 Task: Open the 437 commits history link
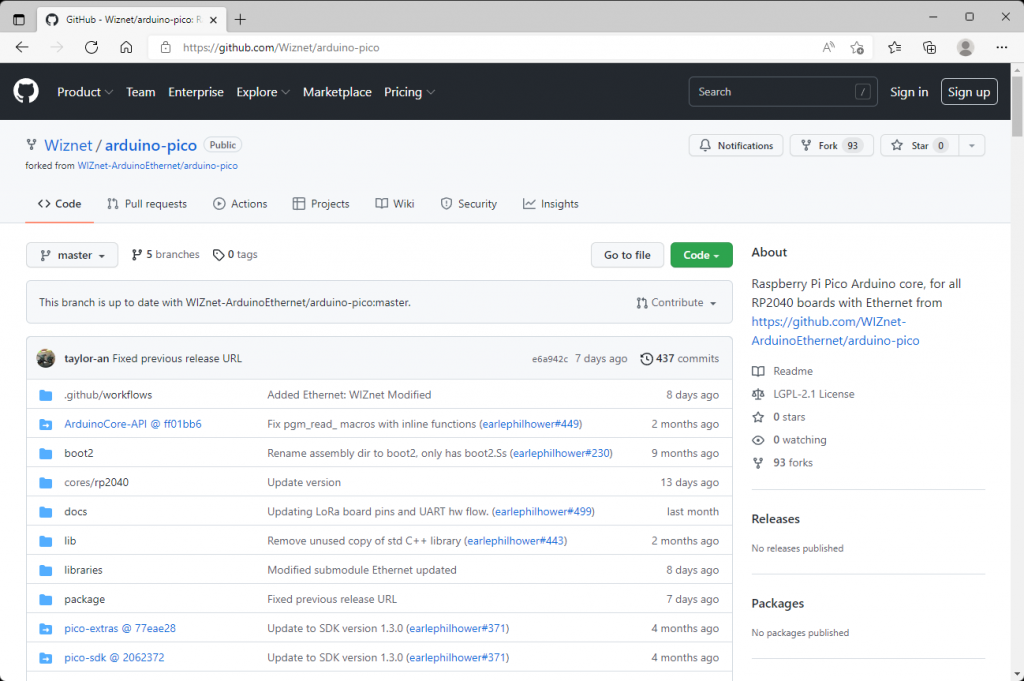680,358
